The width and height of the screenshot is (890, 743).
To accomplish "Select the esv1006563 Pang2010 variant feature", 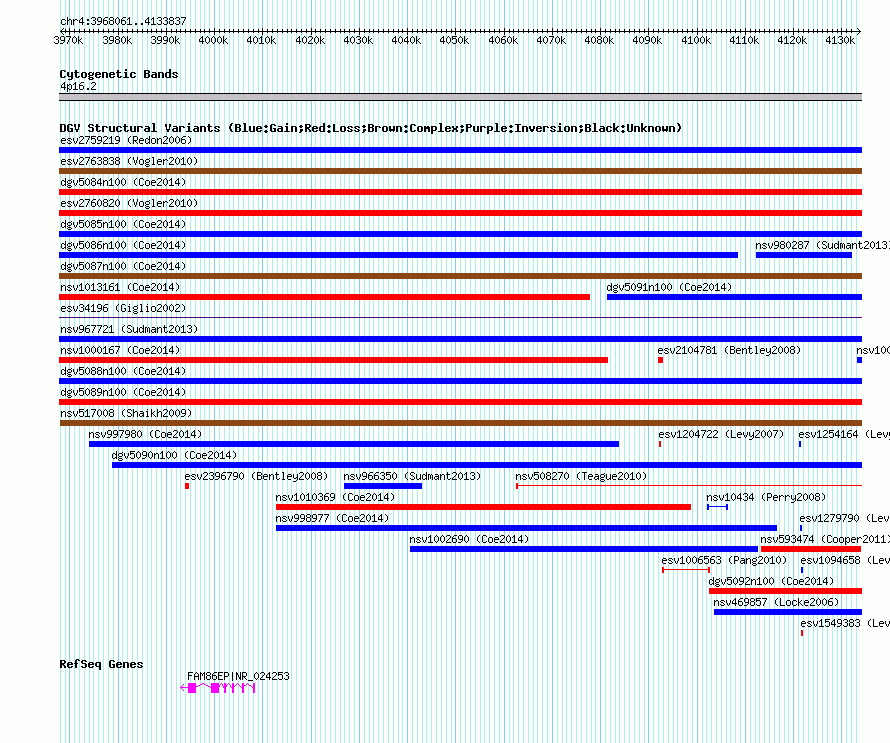I will 685,570.
